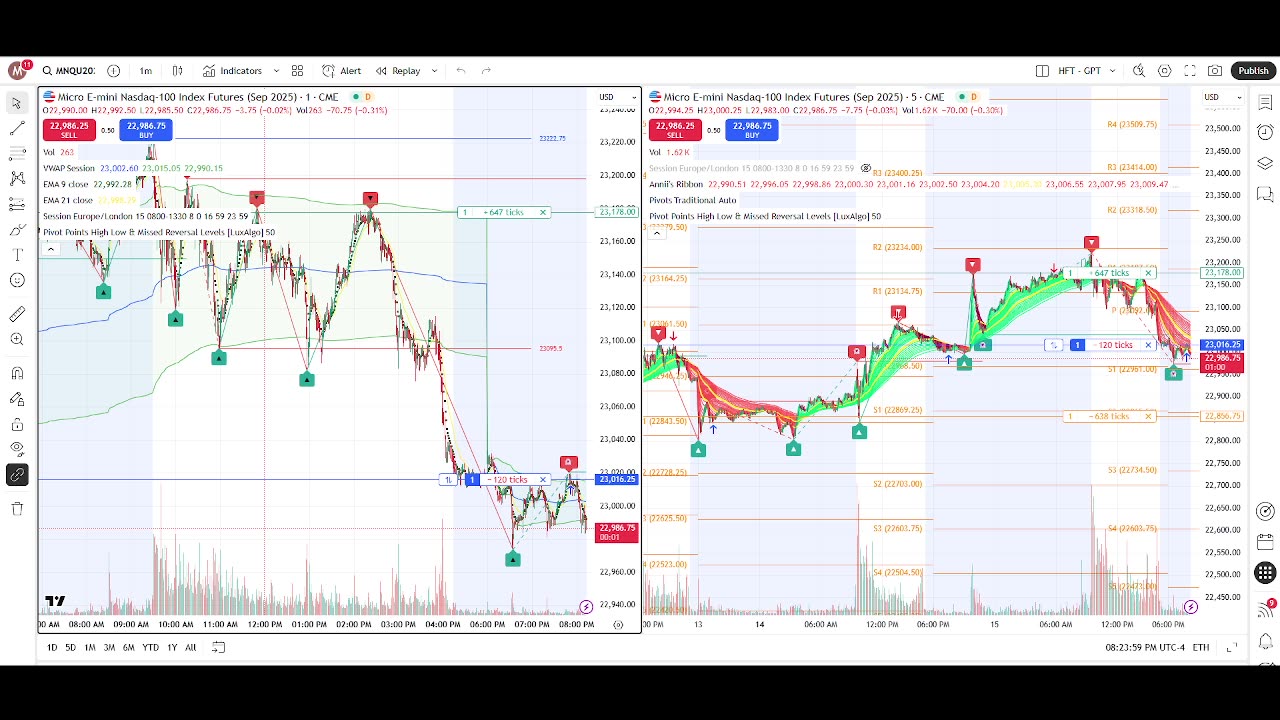
Task: Collapse indicator legend on right chart
Action: pos(656,233)
